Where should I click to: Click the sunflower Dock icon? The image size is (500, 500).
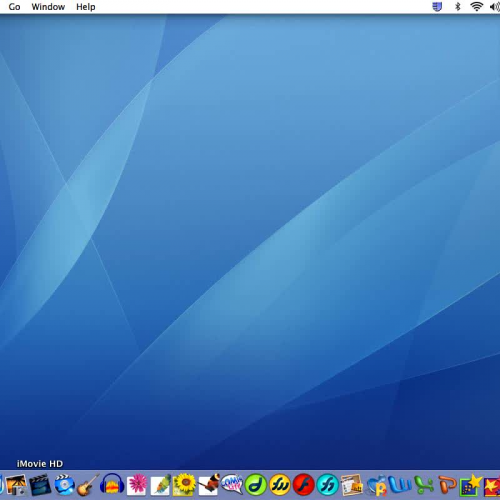coord(185,485)
